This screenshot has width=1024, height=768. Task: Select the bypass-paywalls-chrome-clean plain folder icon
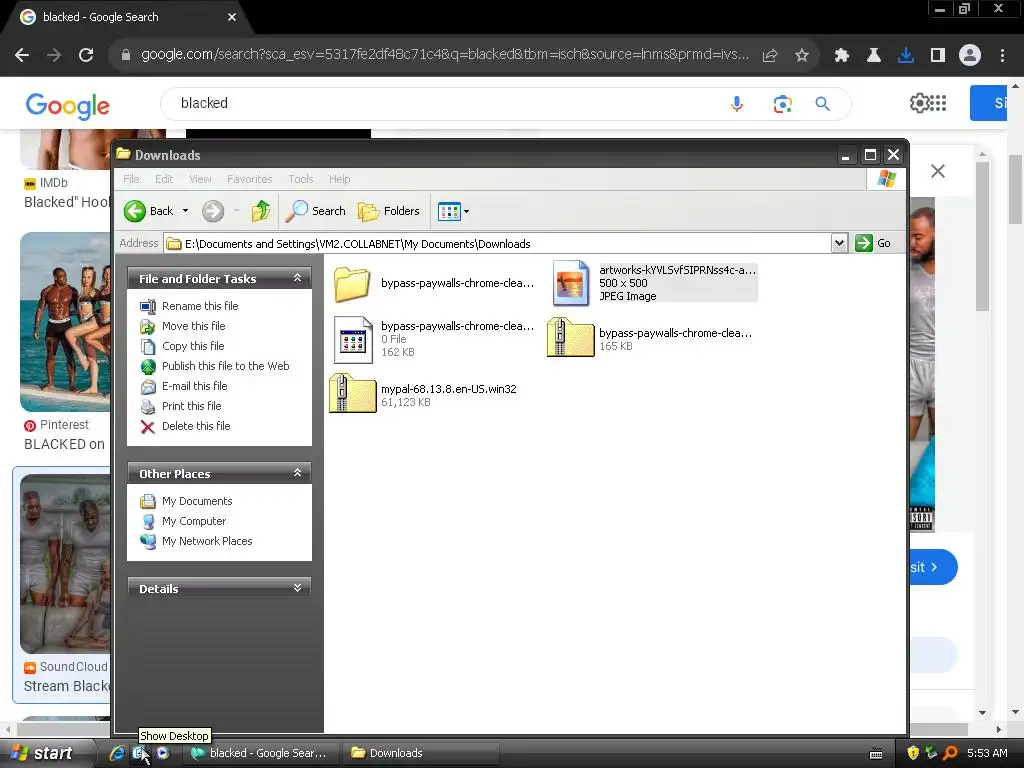(x=353, y=284)
